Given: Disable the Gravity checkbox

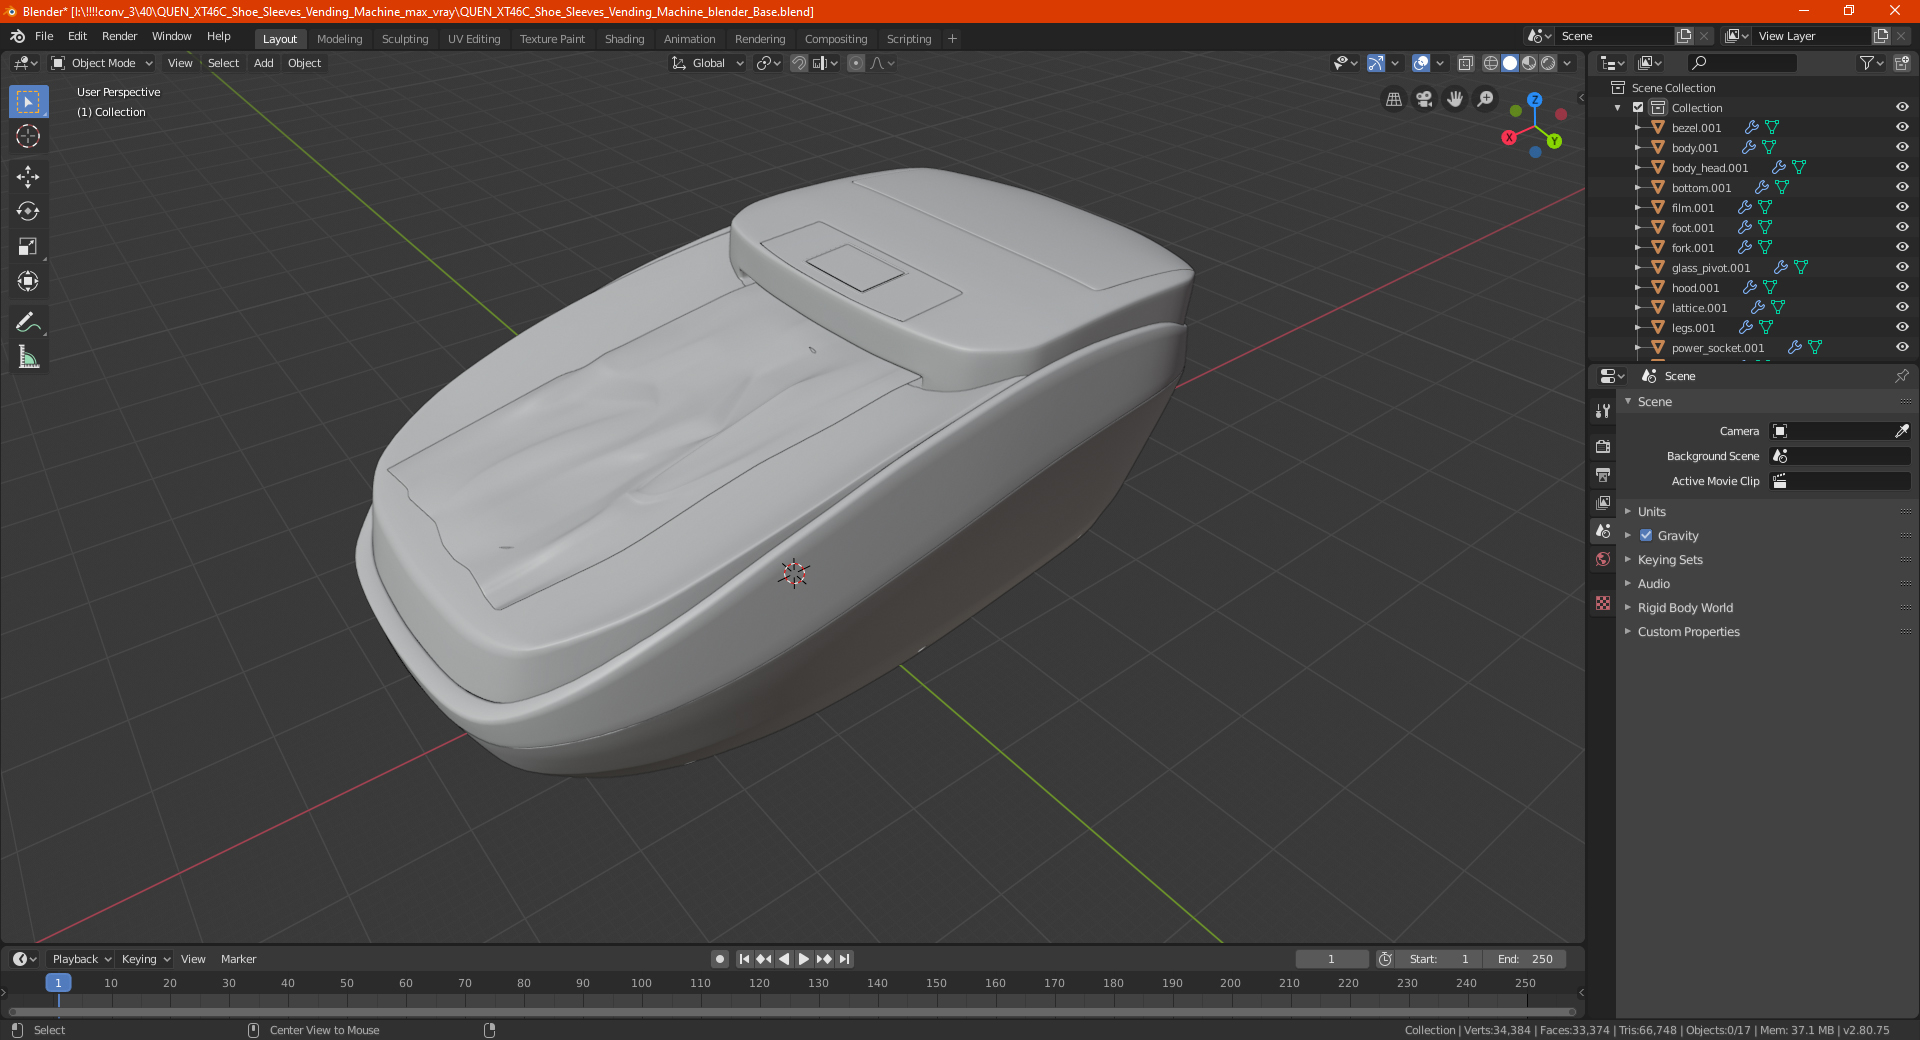Looking at the screenshot, I should click(x=1646, y=535).
